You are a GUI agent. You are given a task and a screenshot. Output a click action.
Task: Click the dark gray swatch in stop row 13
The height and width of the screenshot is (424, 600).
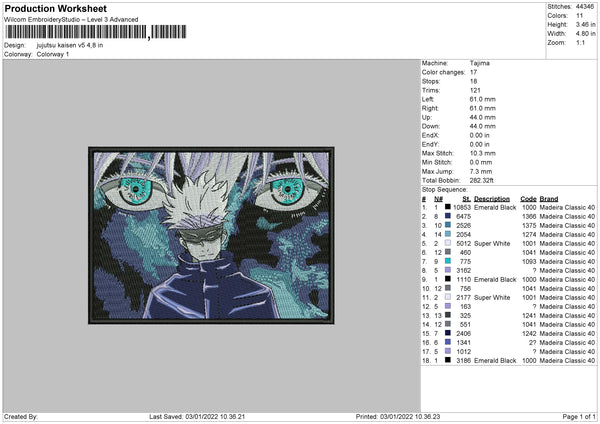click(x=448, y=315)
